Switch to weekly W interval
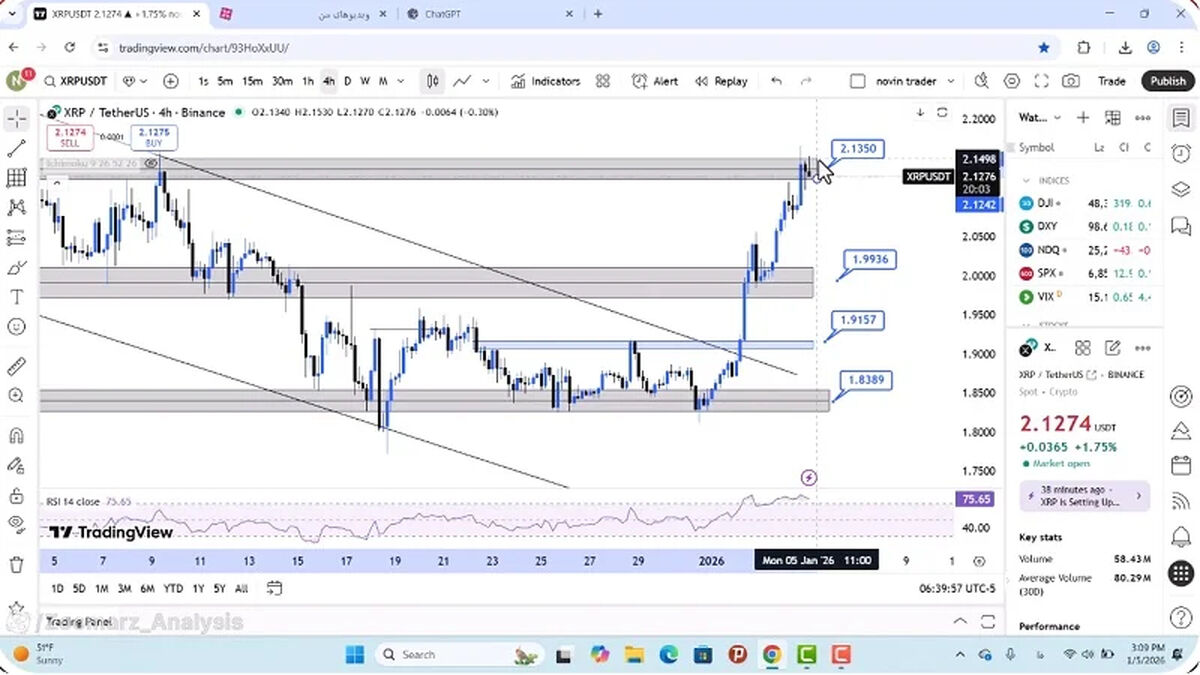The image size is (1200, 675). [x=365, y=81]
